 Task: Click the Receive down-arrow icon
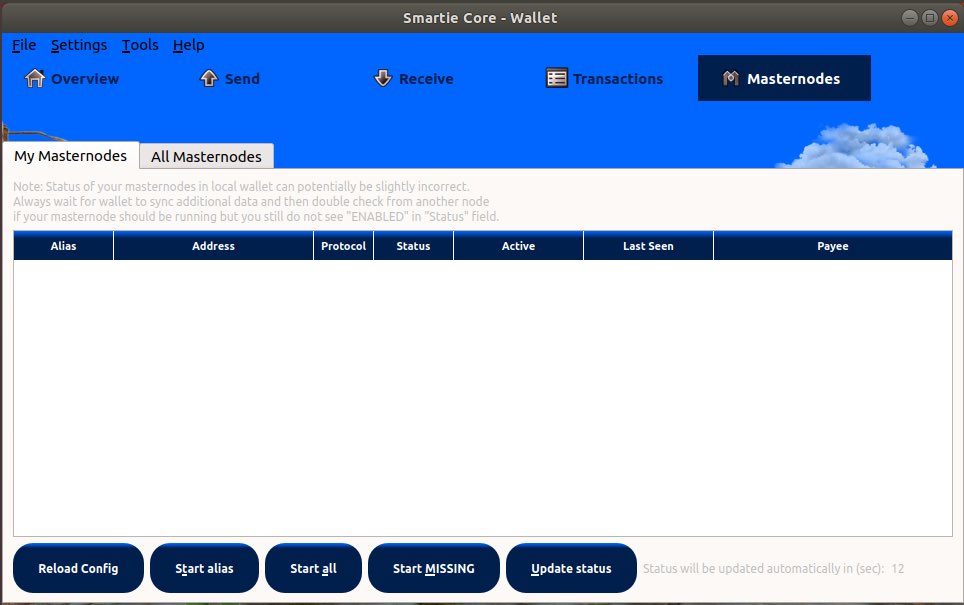point(383,78)
